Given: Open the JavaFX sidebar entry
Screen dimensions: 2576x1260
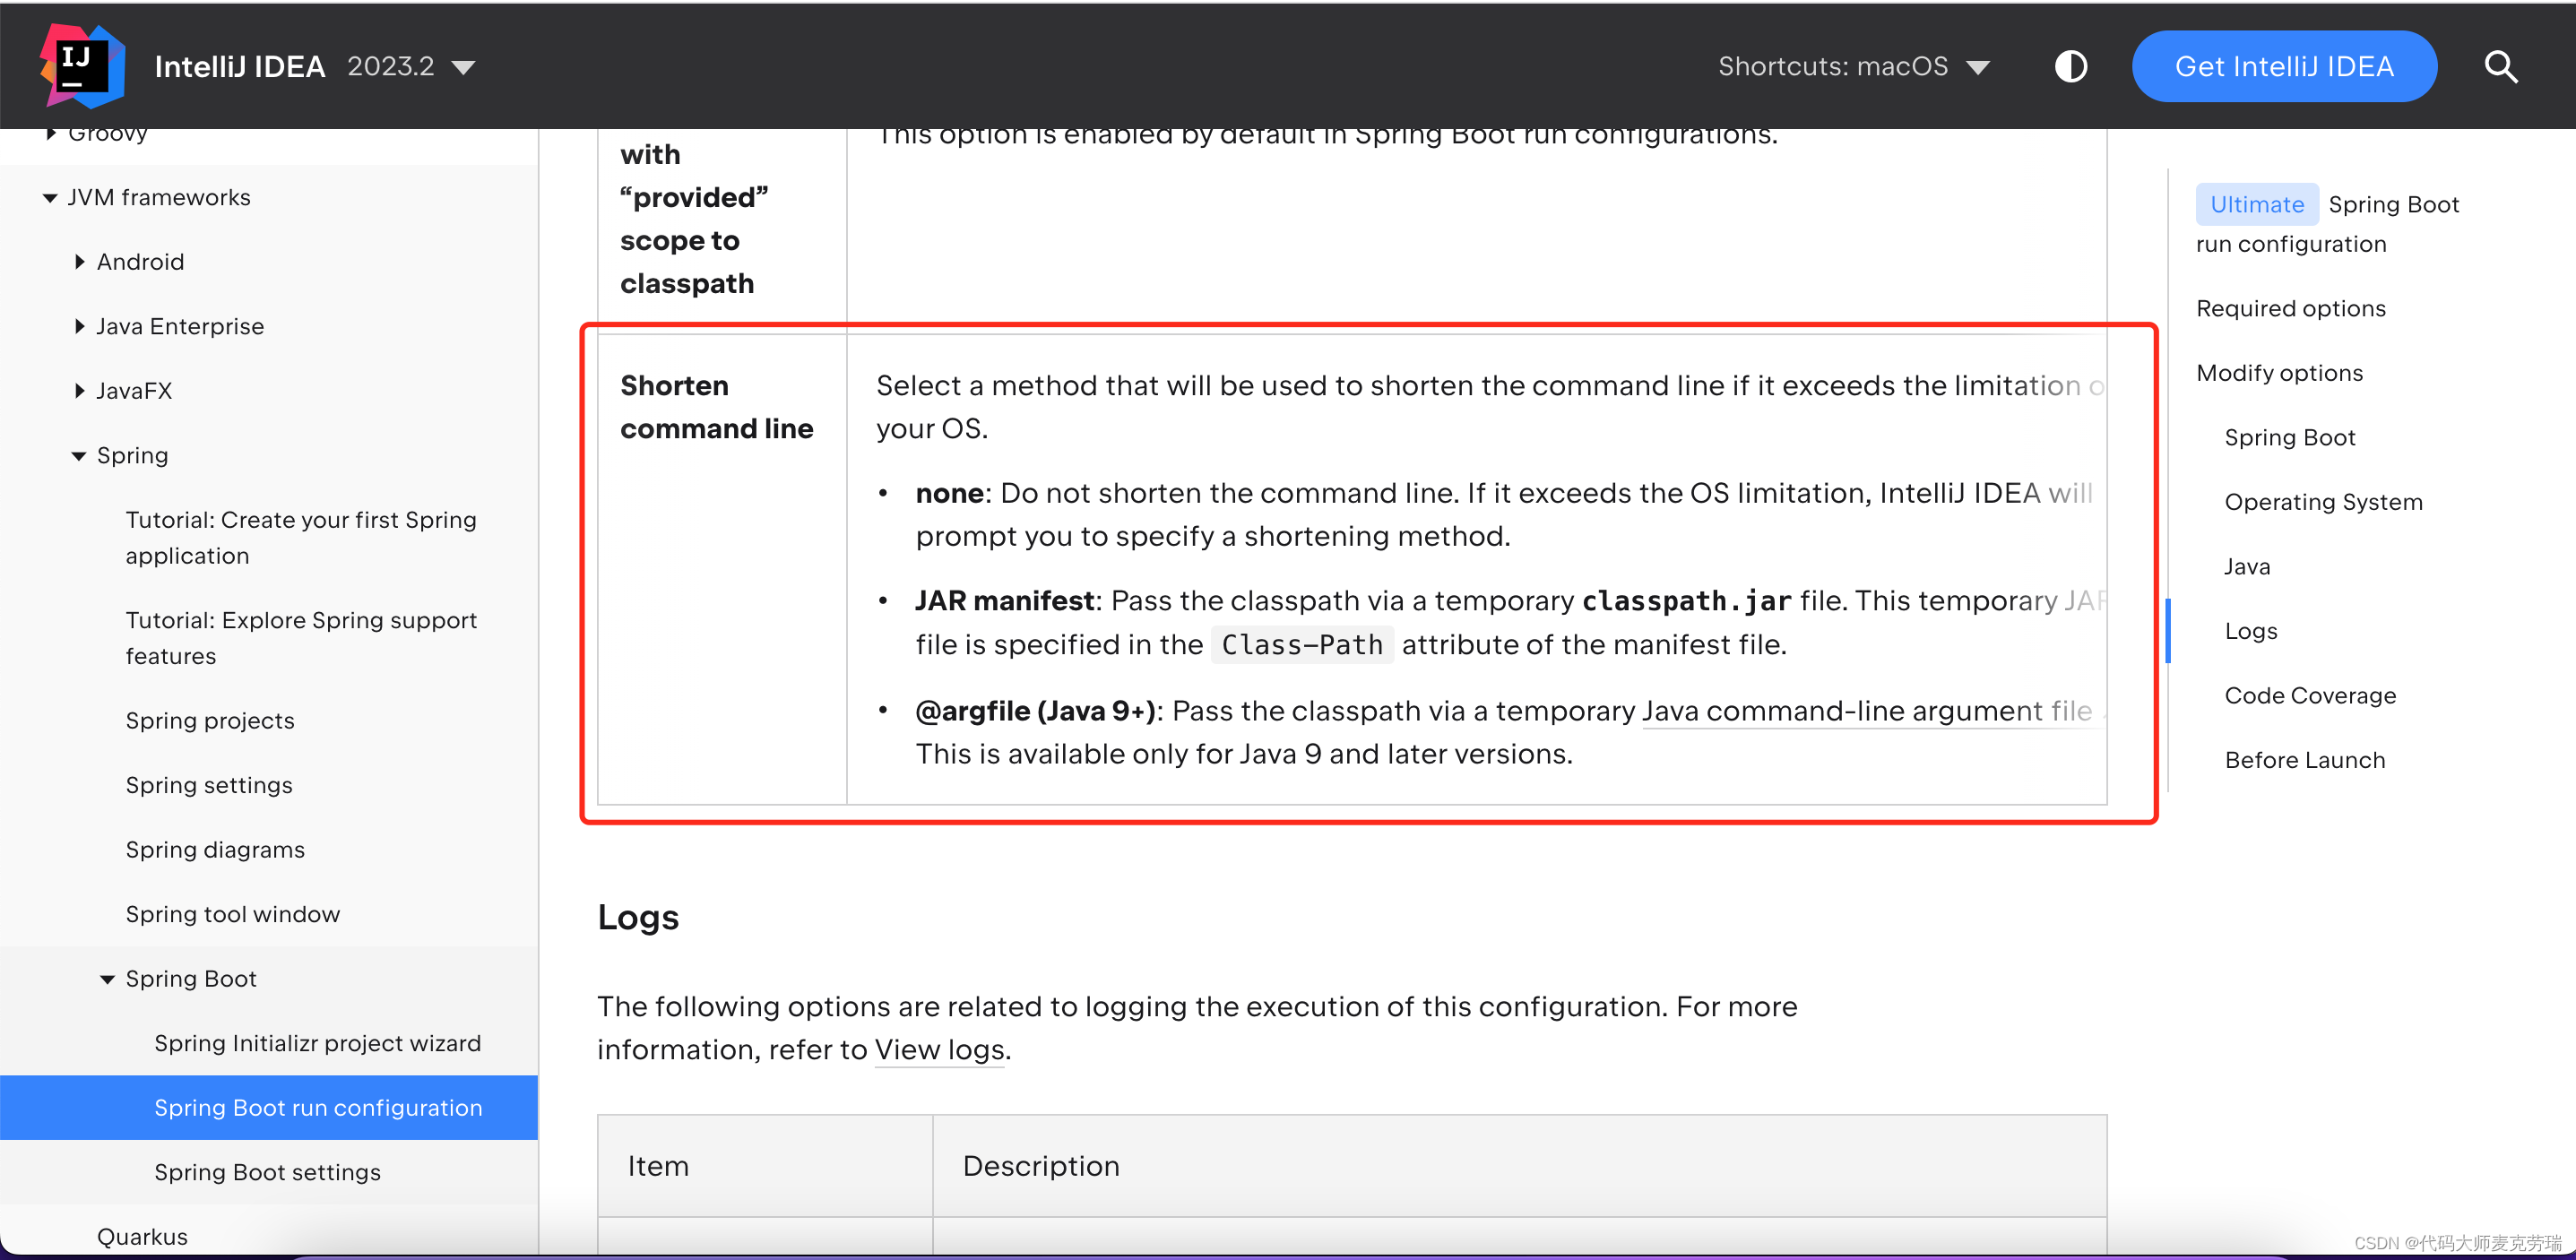Looking at the screenshot, I should [134, 391].
